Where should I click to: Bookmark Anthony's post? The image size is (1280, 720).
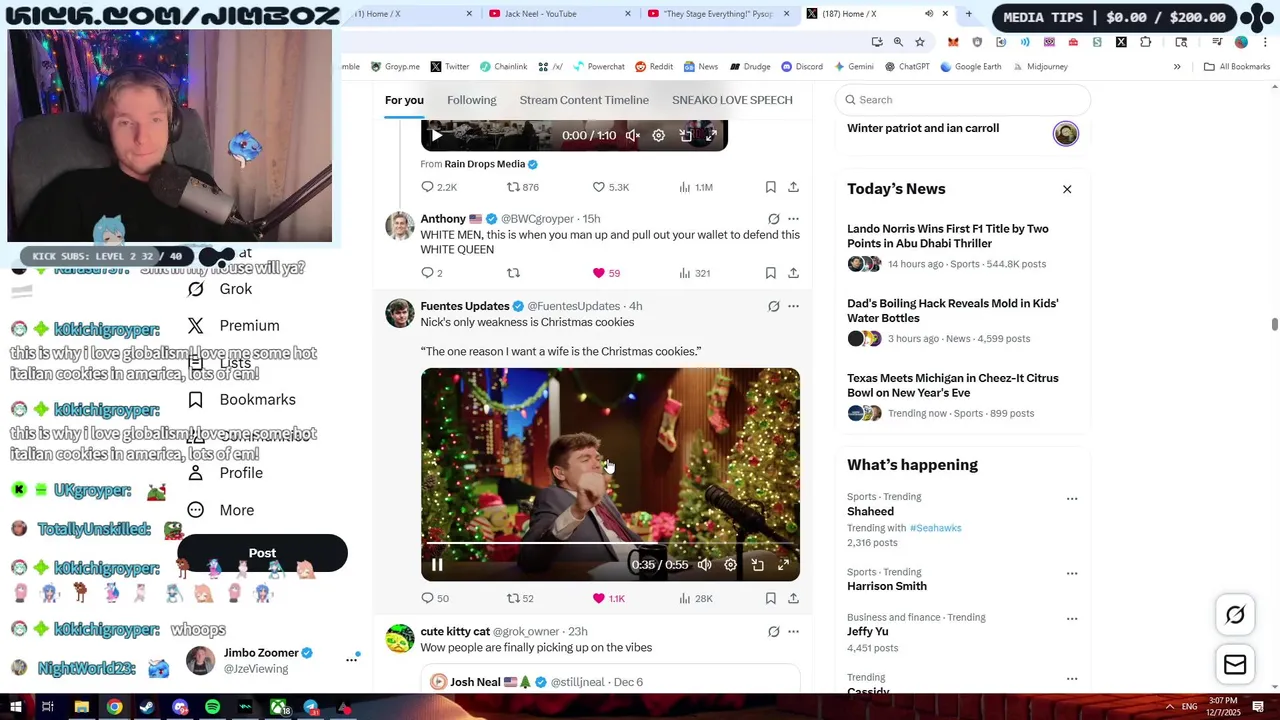pos(770,273)
